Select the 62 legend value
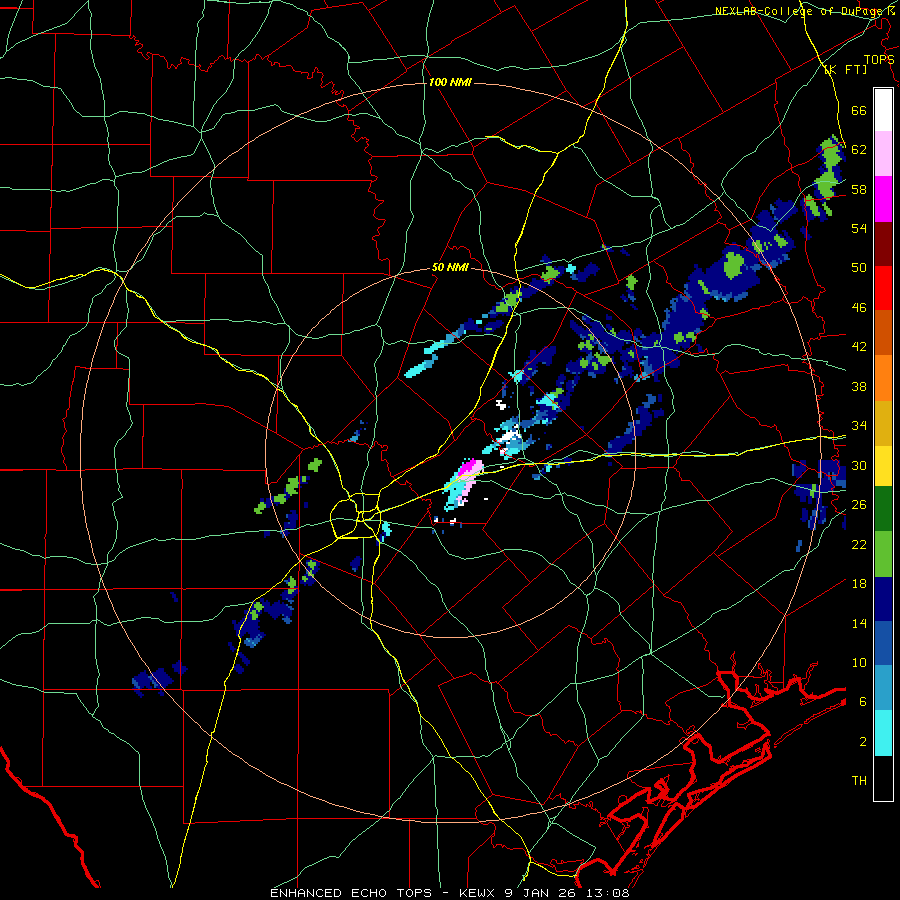 (859, 150)
